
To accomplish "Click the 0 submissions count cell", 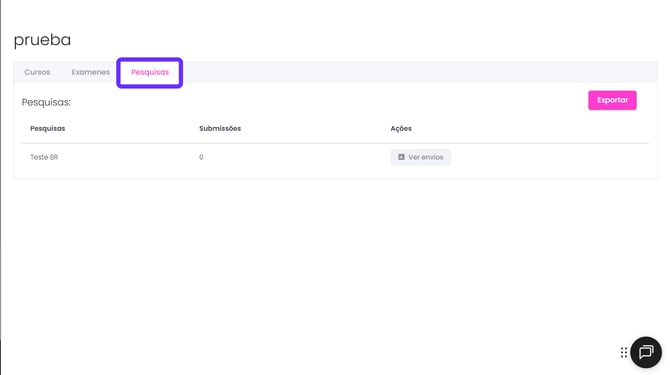I will [x=201, y=157].
